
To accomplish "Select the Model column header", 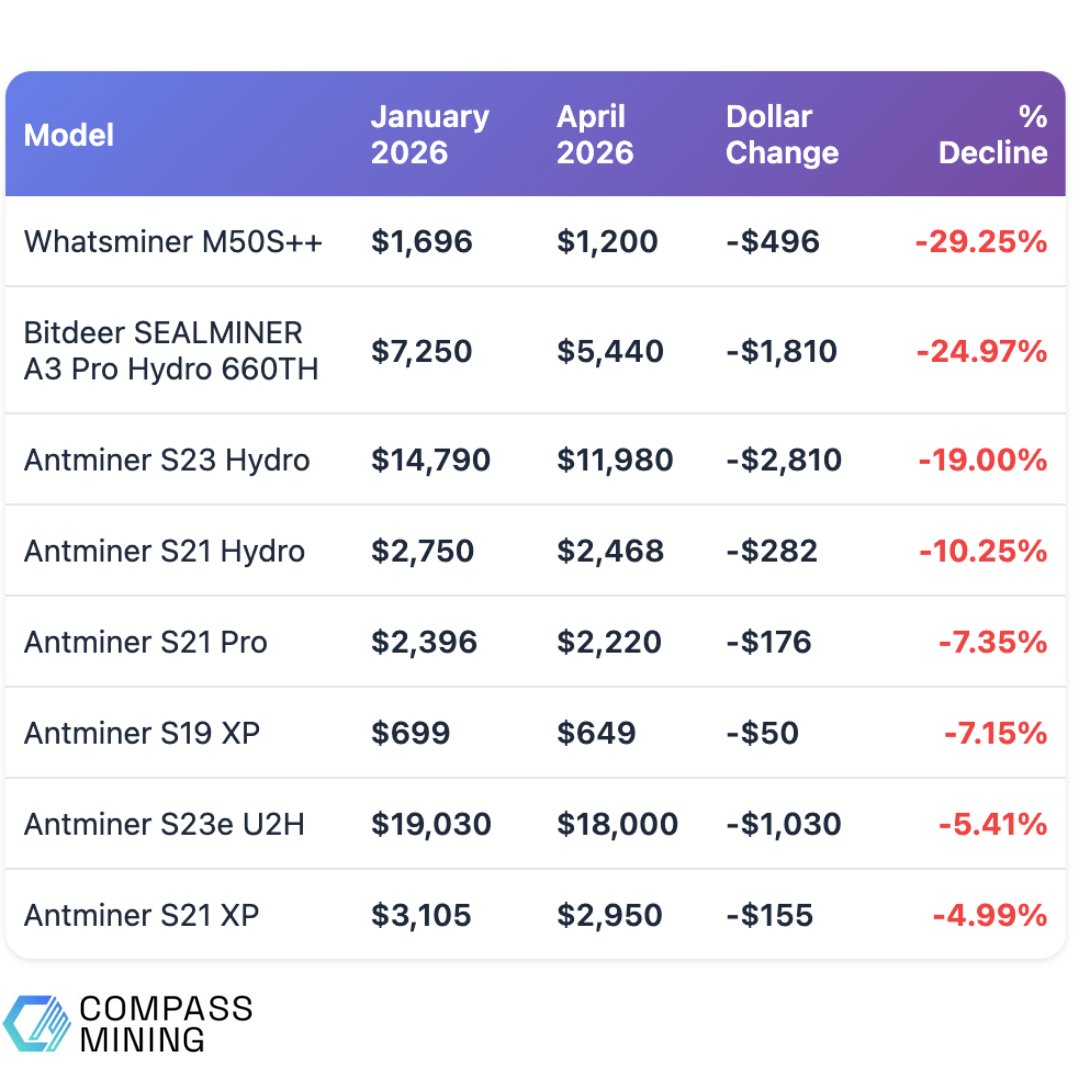I will click(x=69, y=135).
